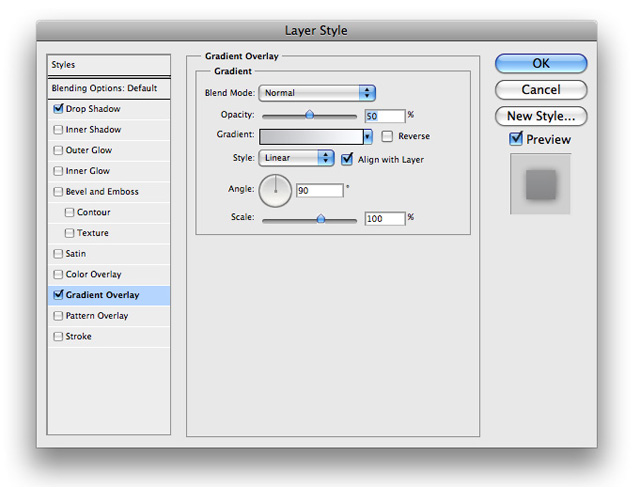640x487 pixels.
Task: Select the Bevel and Emboss label row
Action: tap(109, 192)
